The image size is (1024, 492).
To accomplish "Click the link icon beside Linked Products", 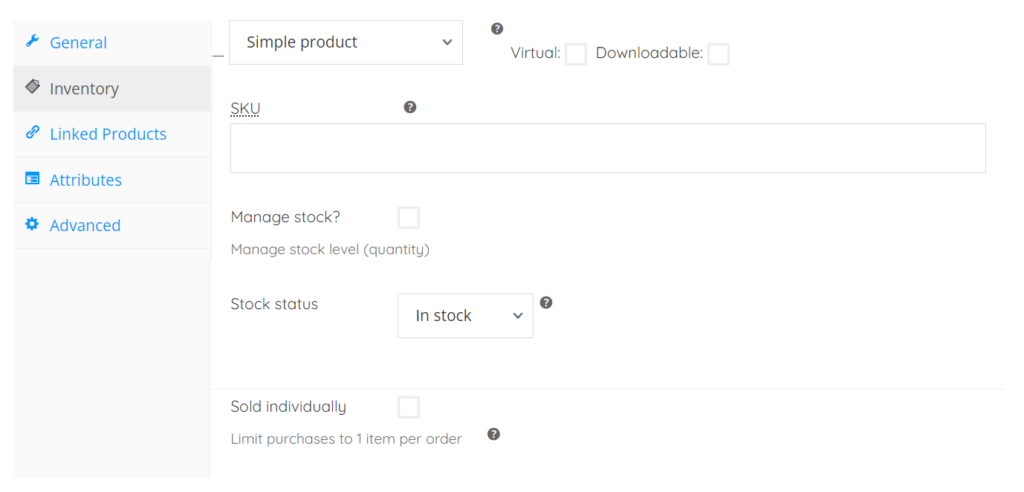I will [32, 133].
